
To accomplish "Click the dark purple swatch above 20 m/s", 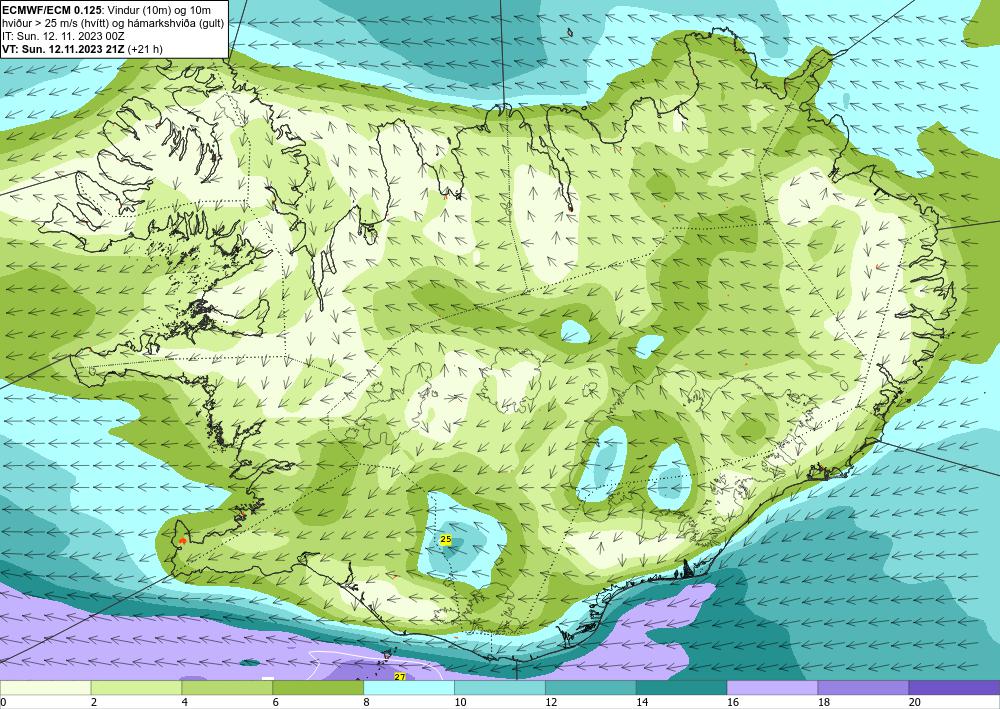I will click(954, 688).
